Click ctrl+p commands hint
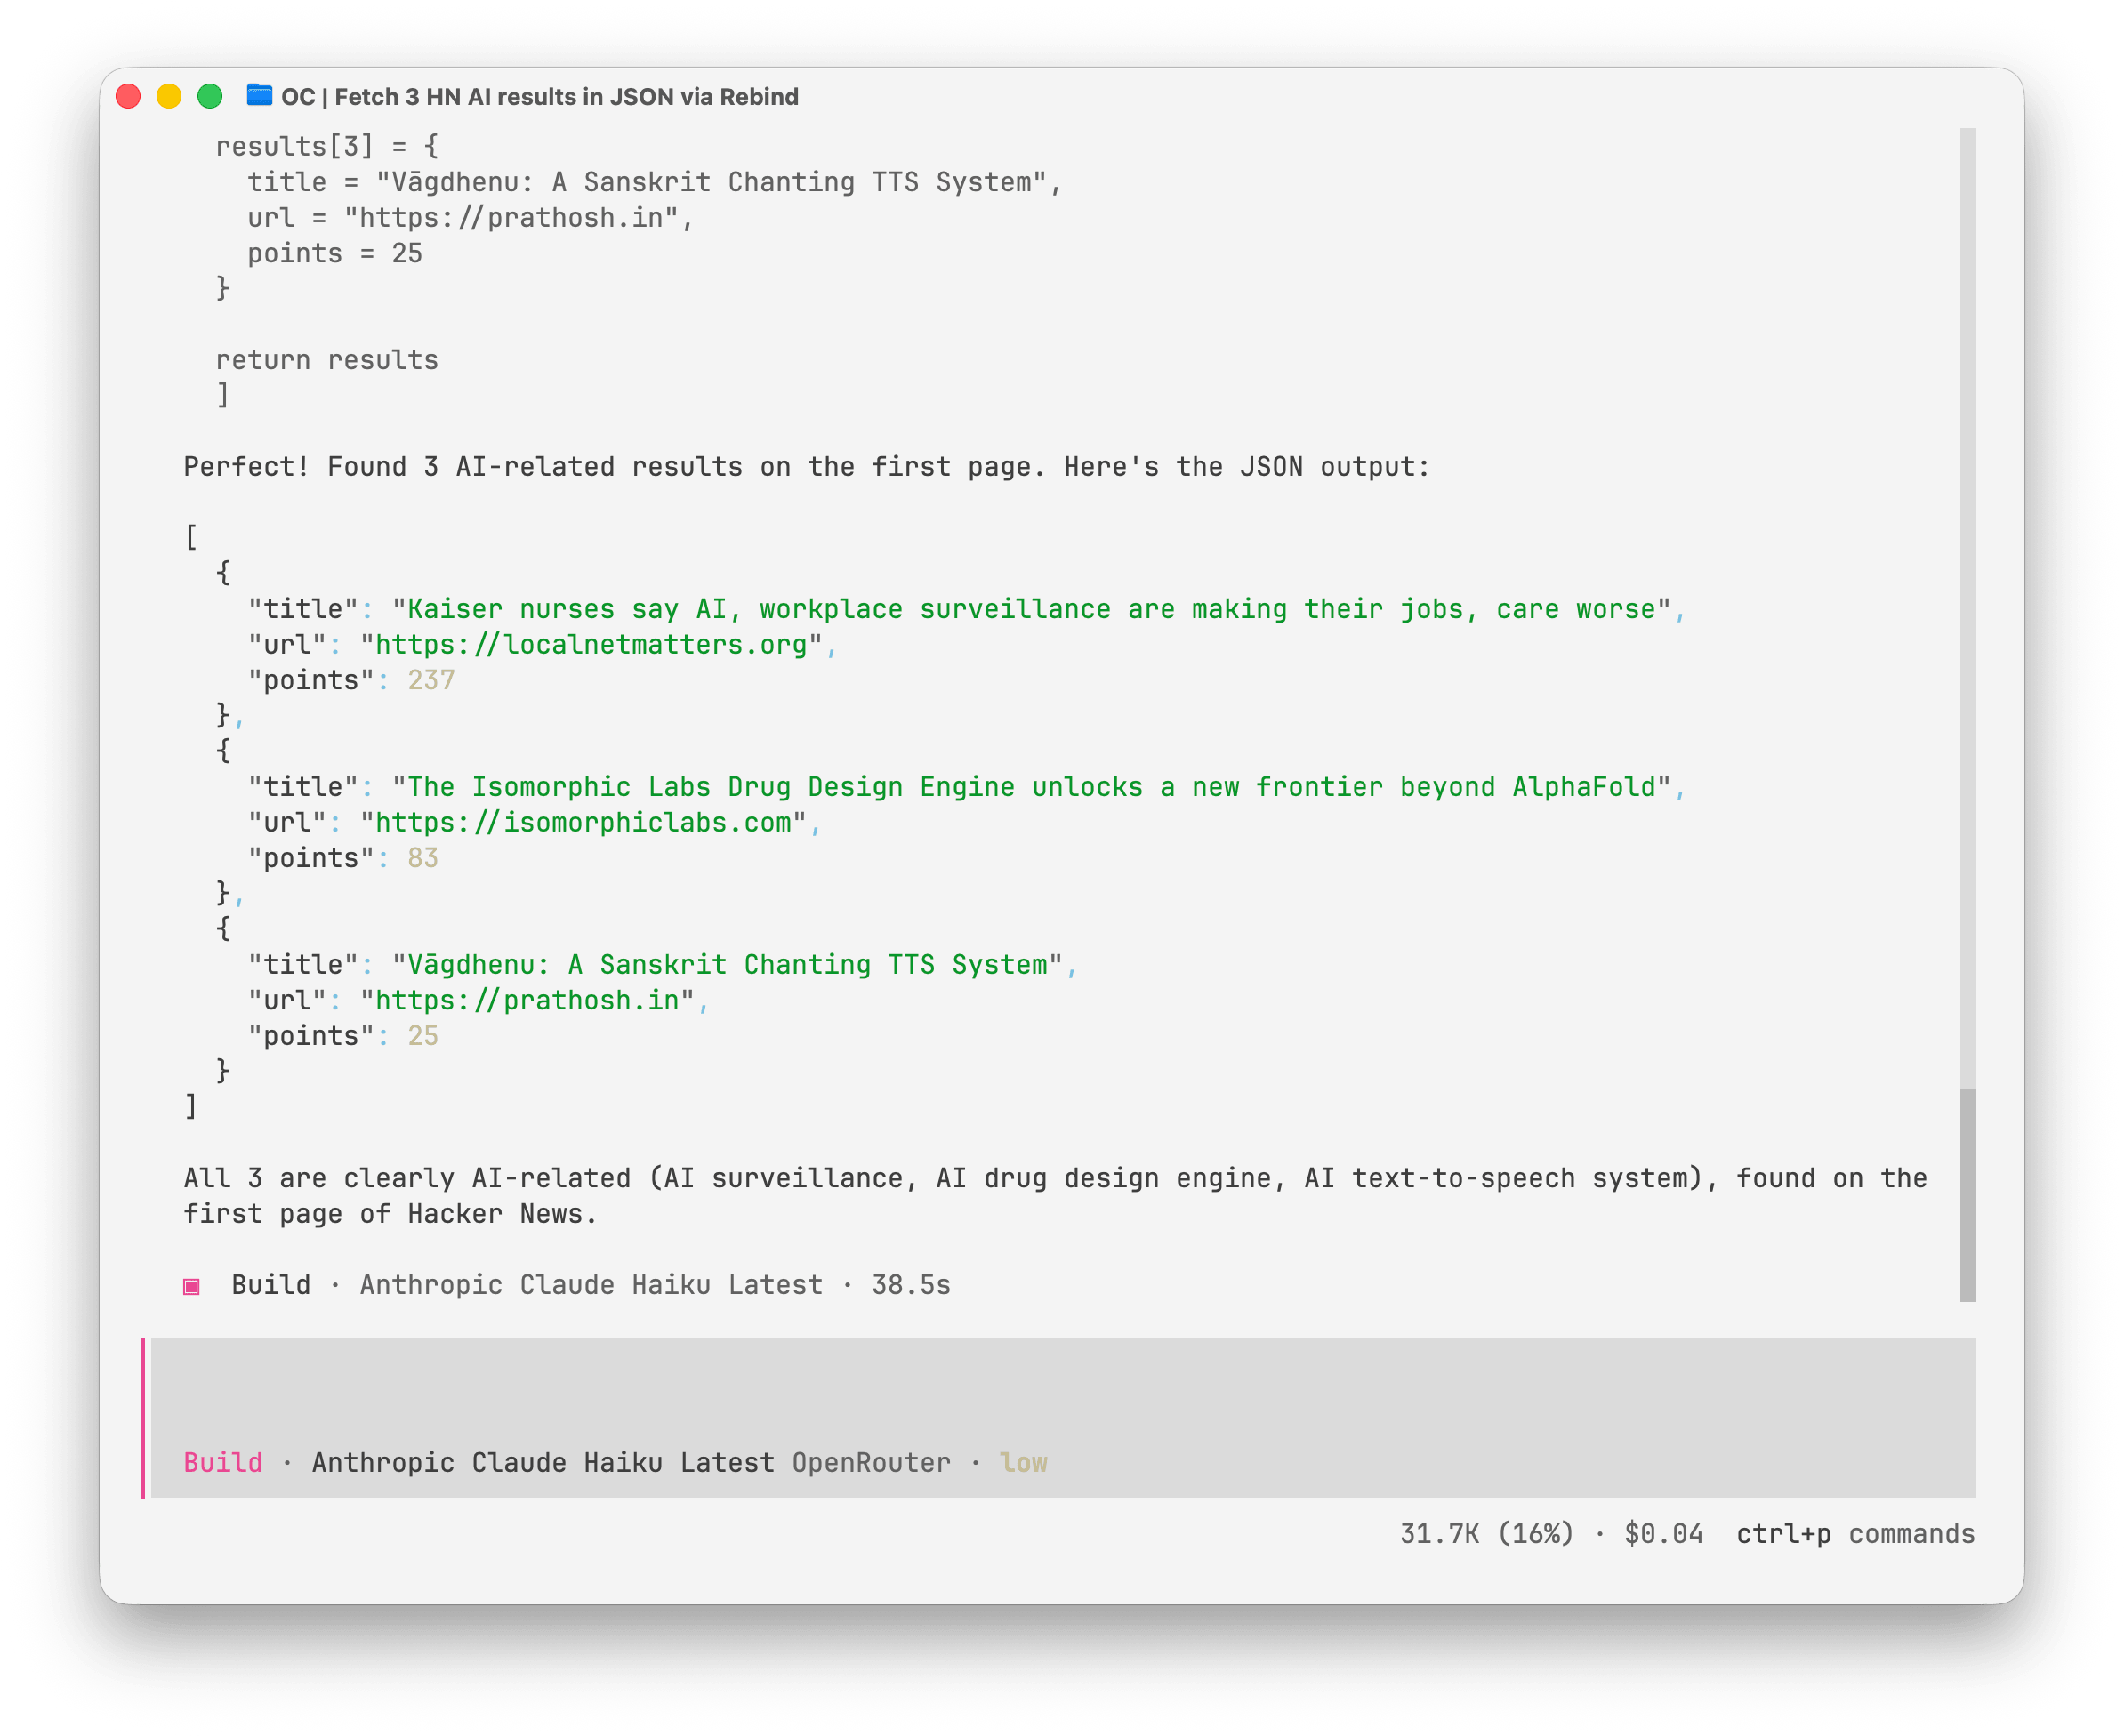2124x1736 pixels. [1855, 1534]
